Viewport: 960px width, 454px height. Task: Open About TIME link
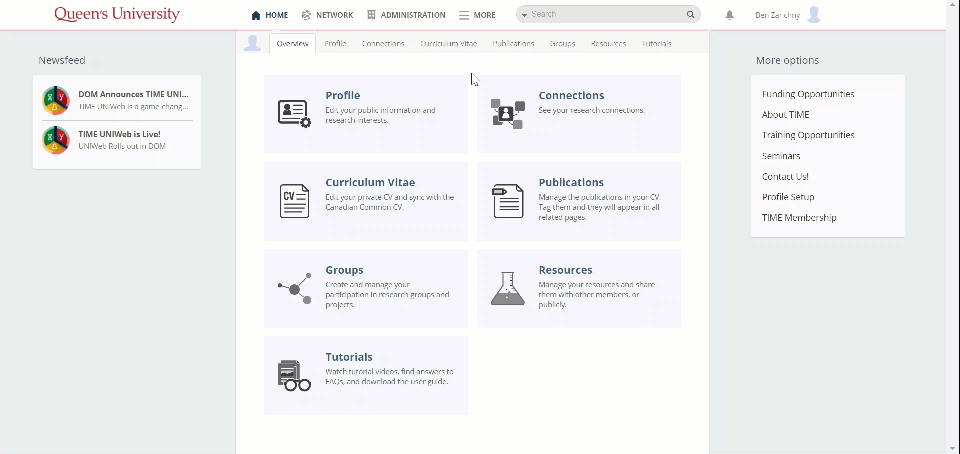click(x=786, y=114)
